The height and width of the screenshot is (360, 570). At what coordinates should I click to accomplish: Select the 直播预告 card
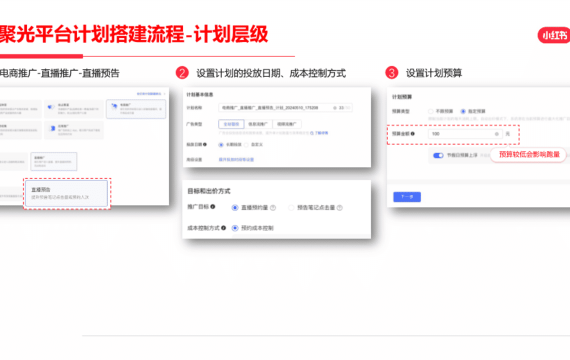(x=67, y=193)
